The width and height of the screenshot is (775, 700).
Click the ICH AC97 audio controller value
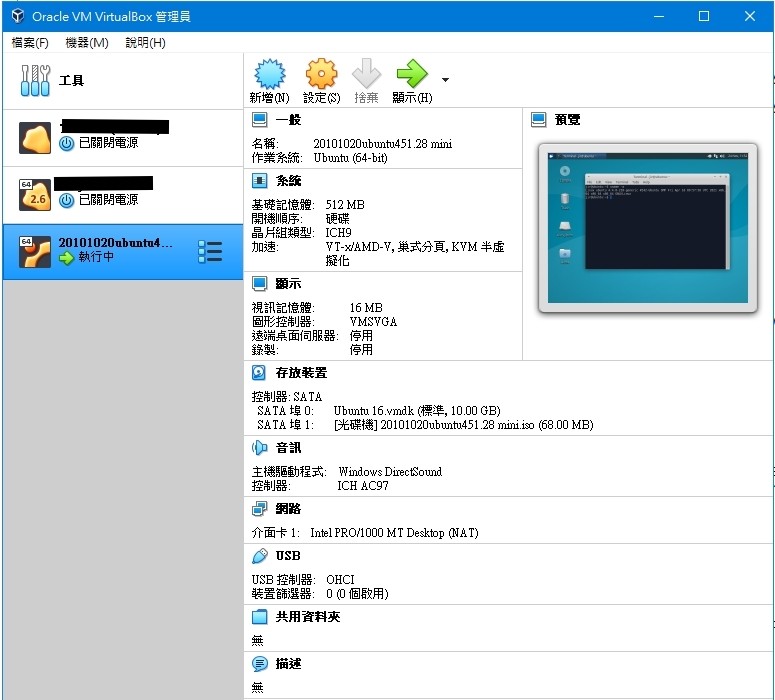[363, 486]
